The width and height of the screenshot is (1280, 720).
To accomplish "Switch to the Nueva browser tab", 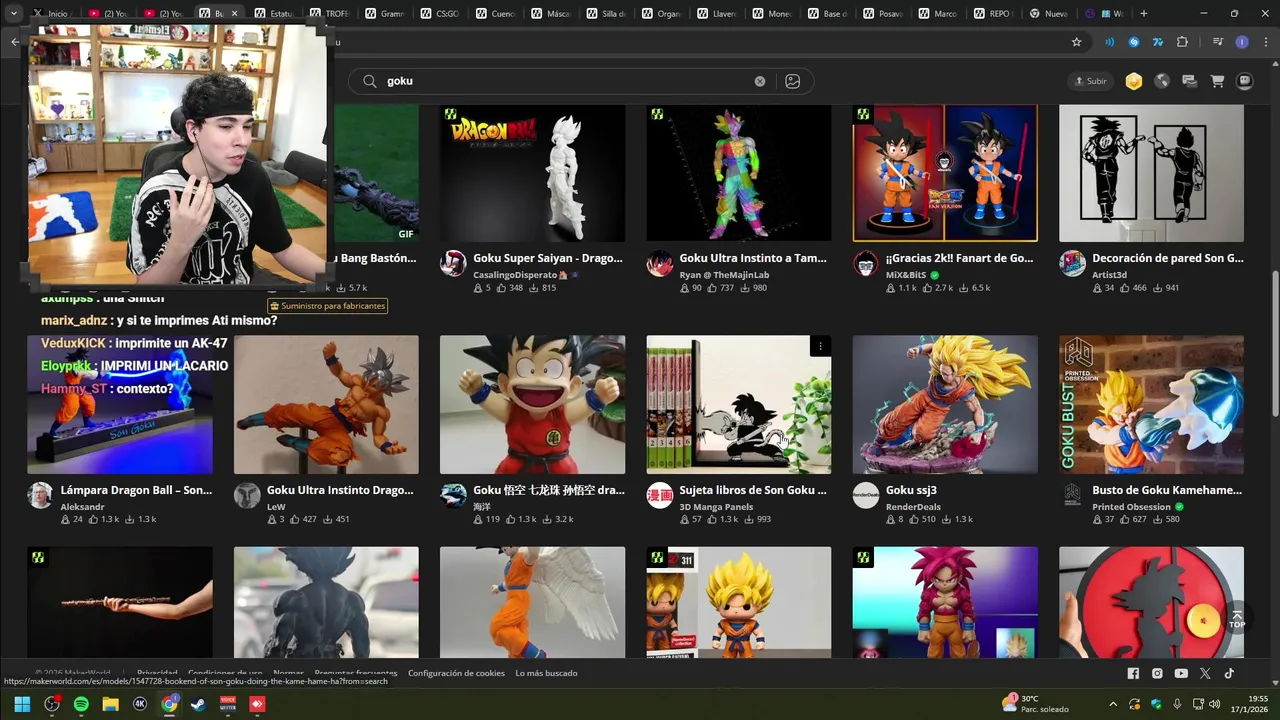I will pyautogui.click(x=1048, y=14).
